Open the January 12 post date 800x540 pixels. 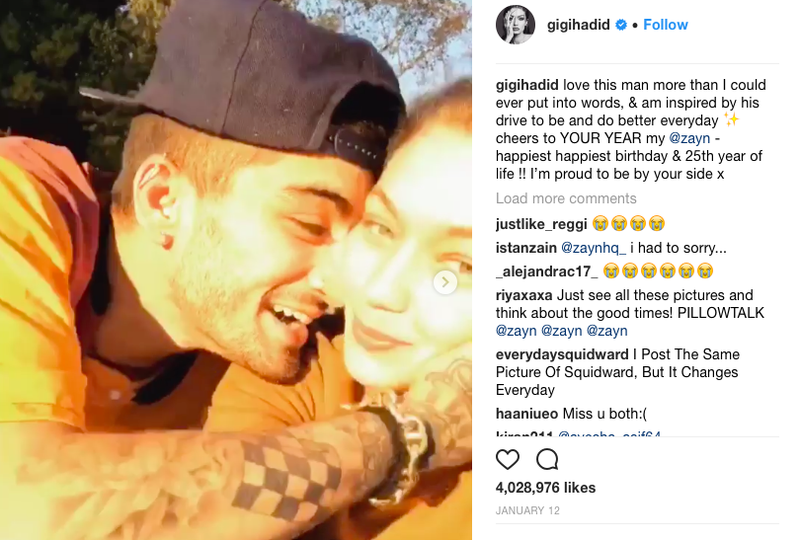tap(528, 510)
